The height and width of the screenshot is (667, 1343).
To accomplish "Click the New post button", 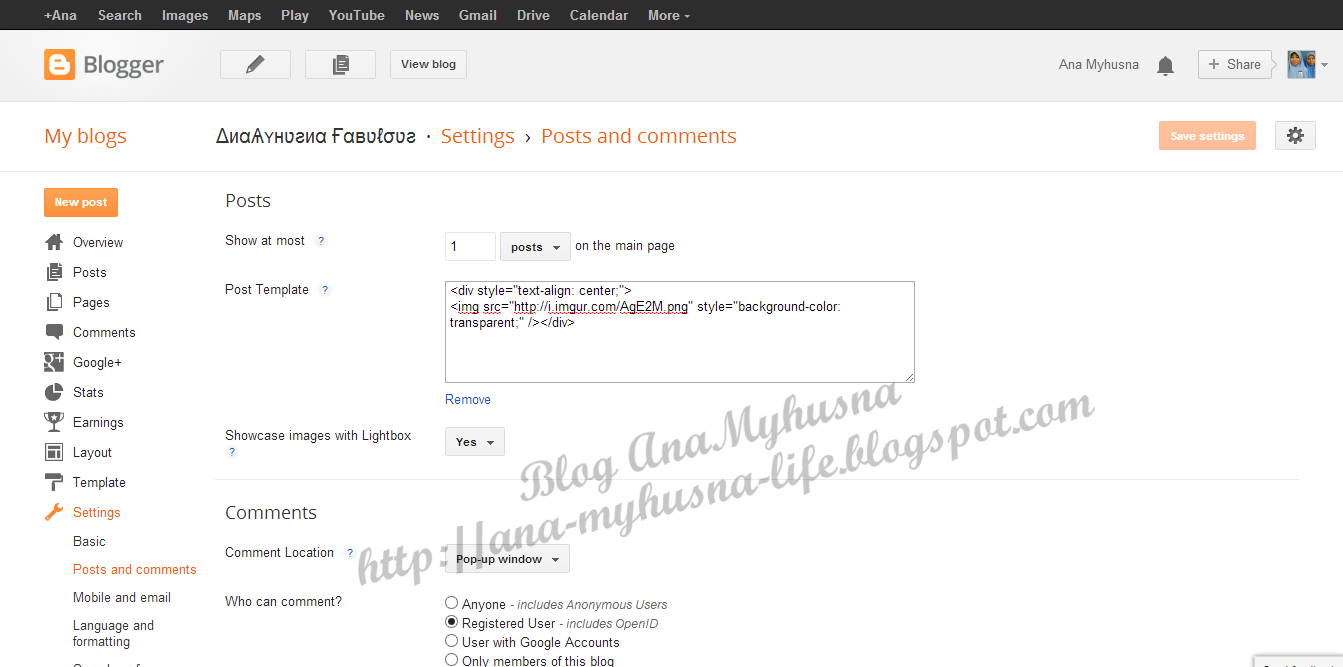I will tap(81, 202).
